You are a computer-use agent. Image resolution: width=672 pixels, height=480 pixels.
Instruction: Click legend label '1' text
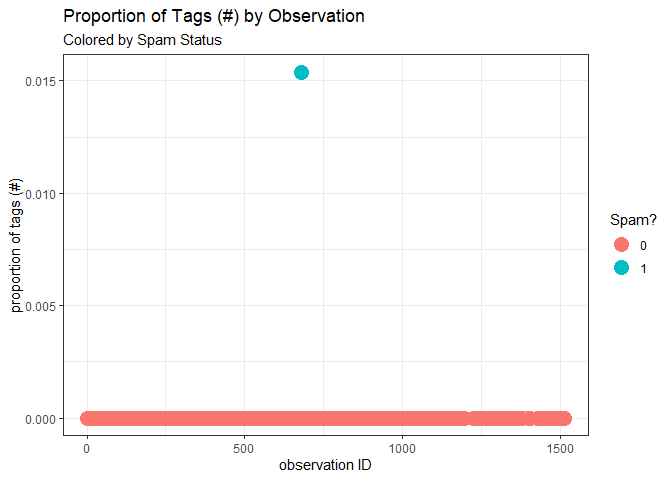643,269
